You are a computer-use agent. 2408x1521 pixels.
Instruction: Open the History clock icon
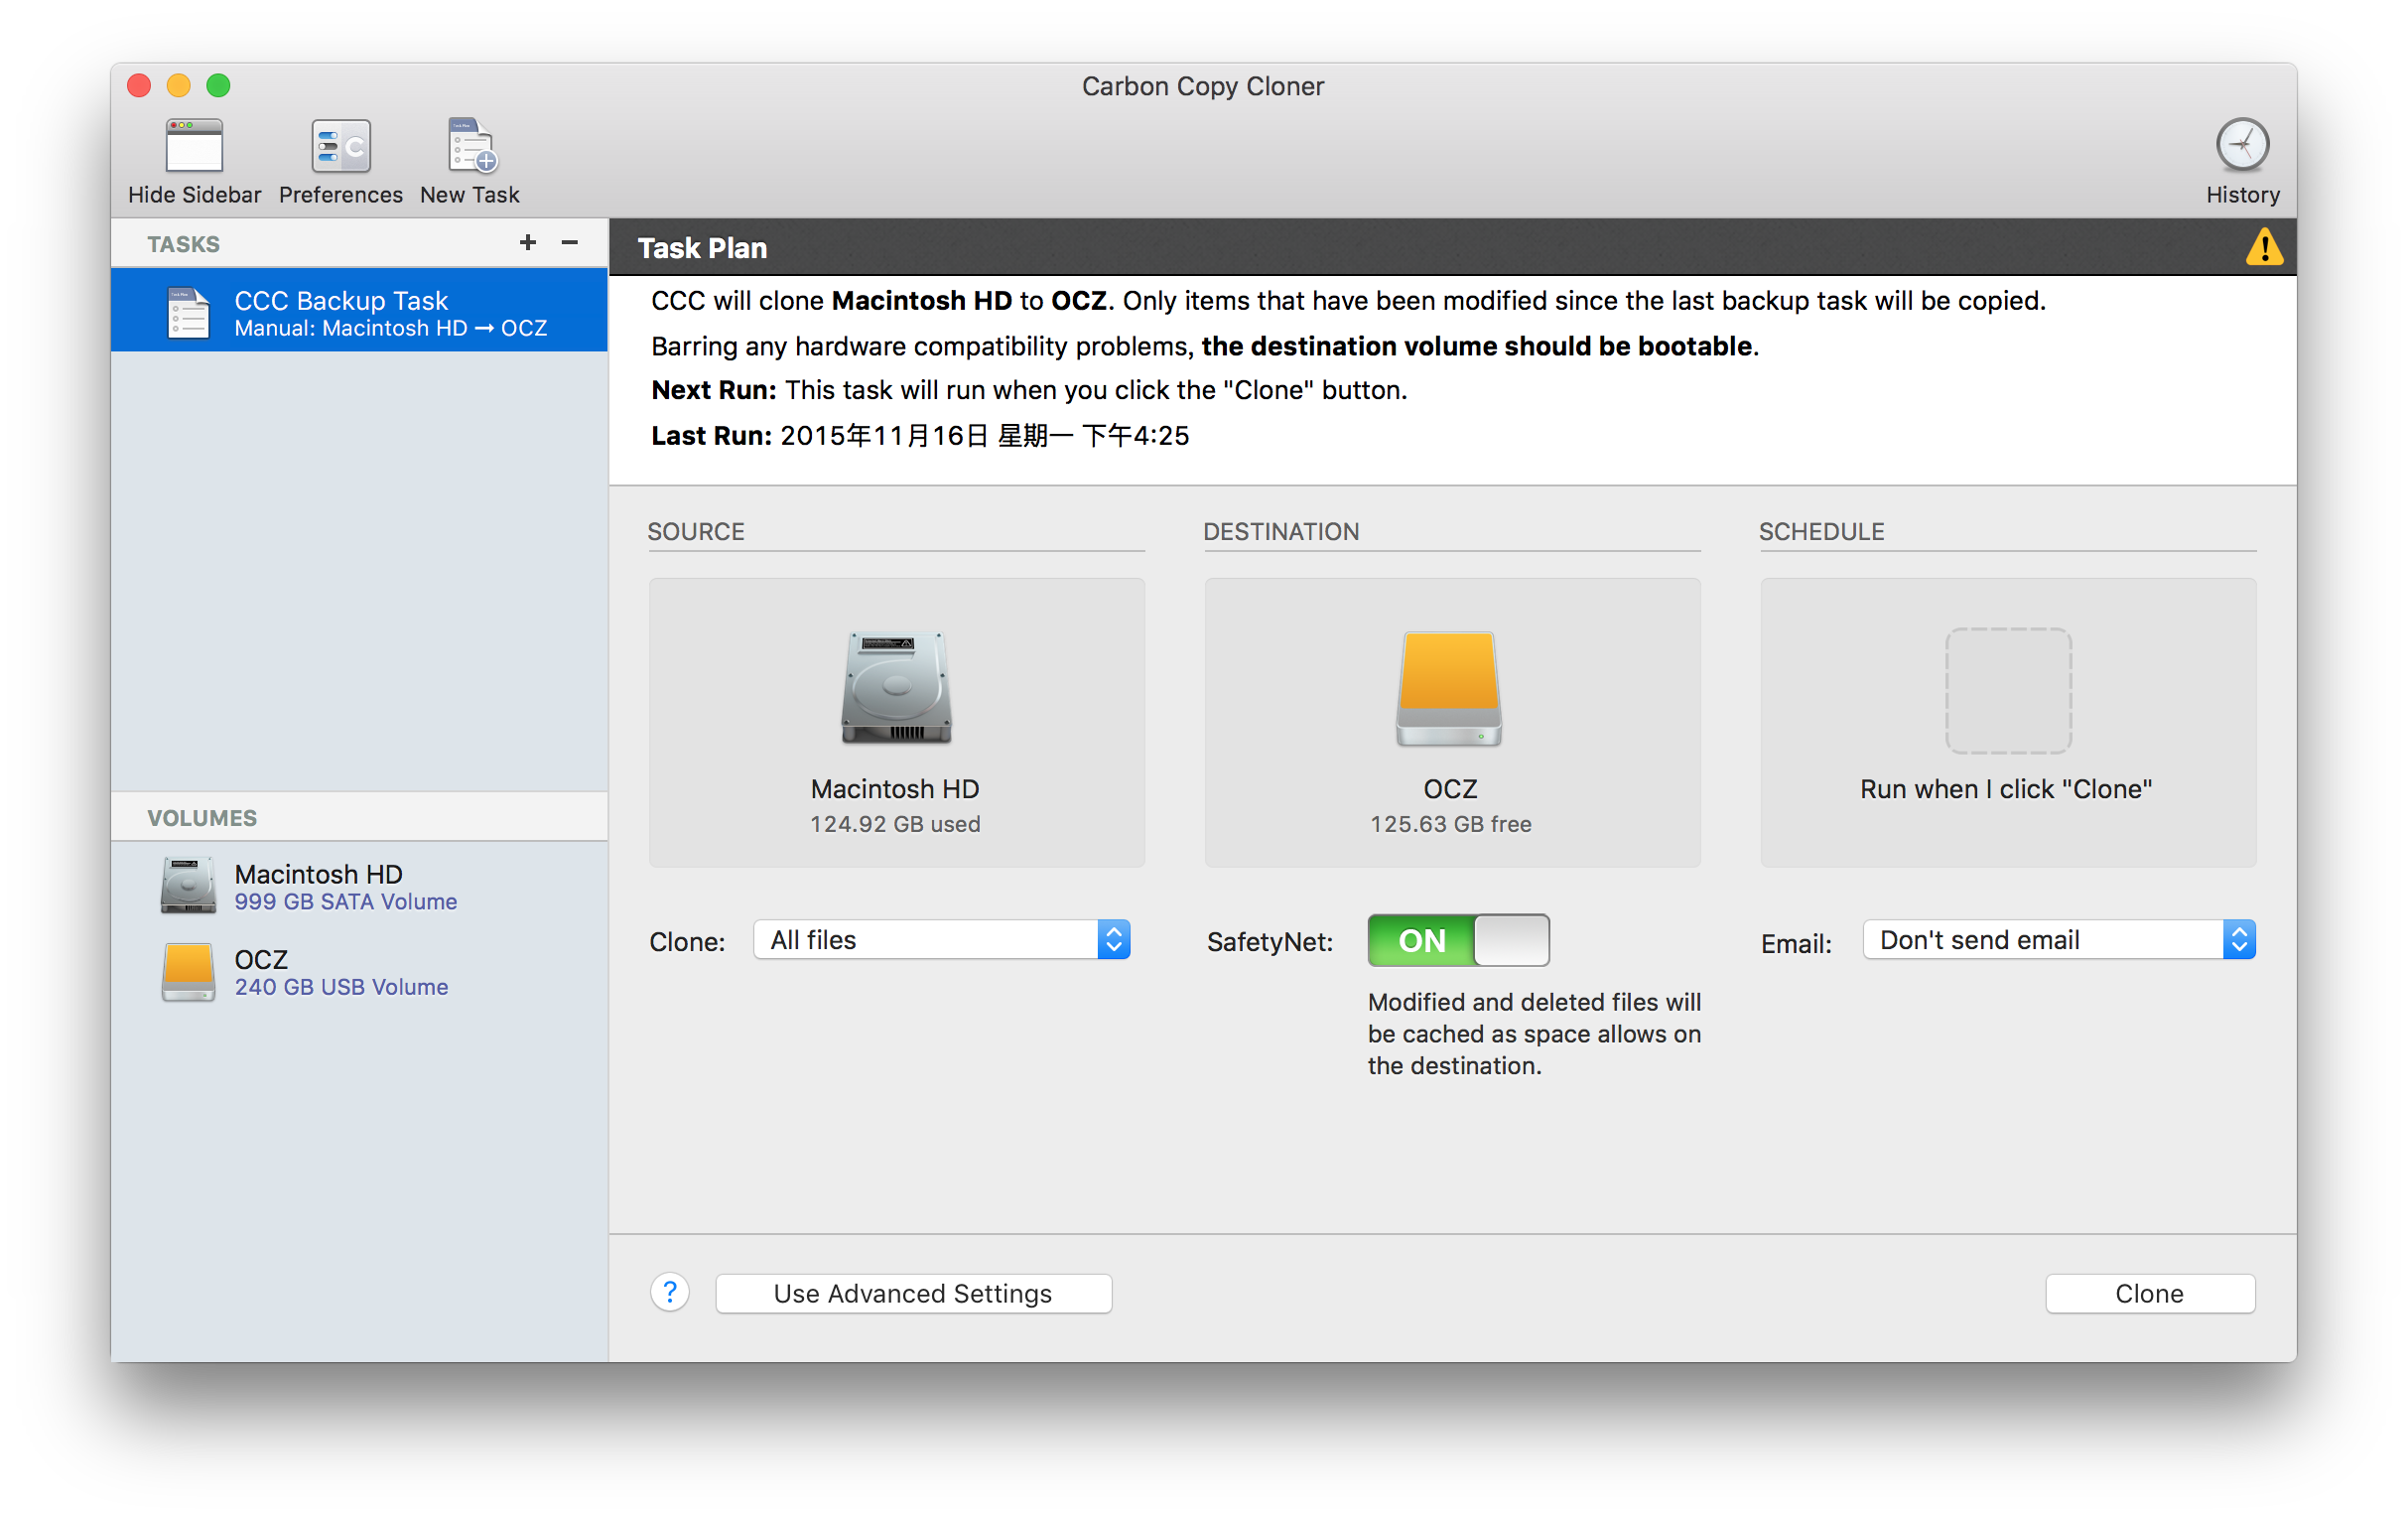click(x=2241, y=146)
